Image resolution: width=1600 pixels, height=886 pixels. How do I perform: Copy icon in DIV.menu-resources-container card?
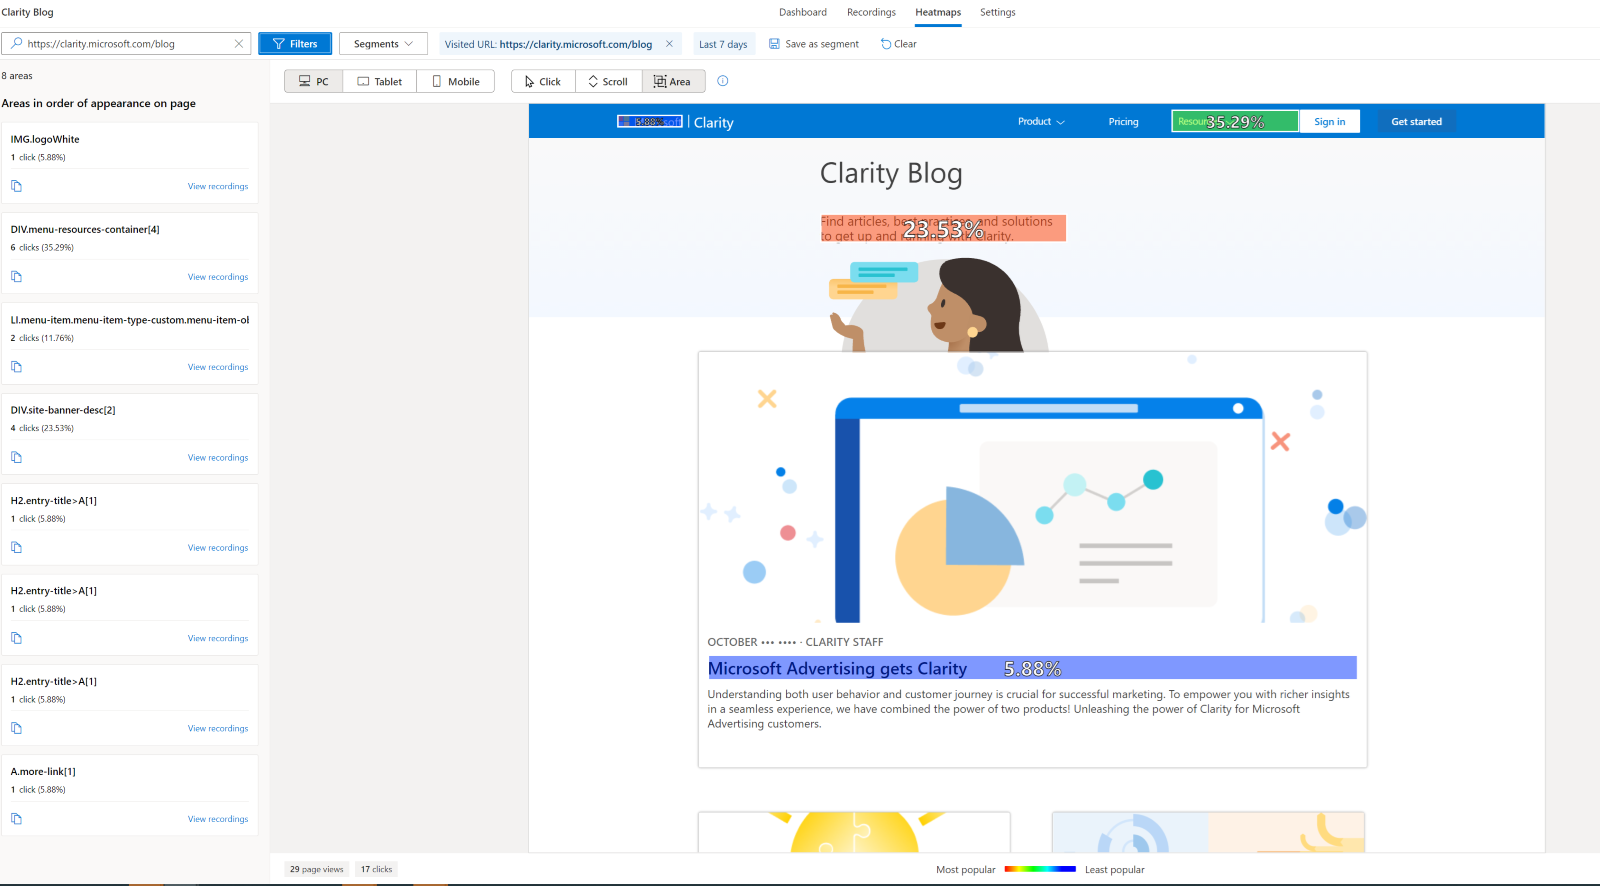point(16,276)
